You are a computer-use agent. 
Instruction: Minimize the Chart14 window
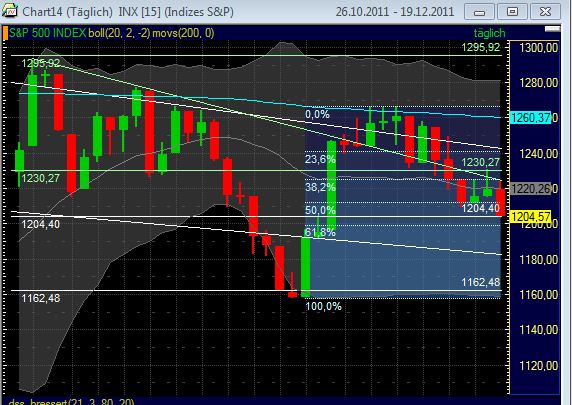(479, 12)
